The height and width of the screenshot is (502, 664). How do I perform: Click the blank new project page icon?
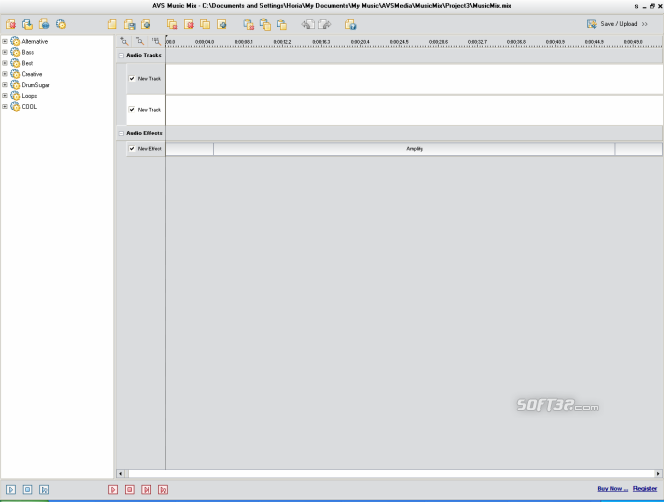pos(112,24)
